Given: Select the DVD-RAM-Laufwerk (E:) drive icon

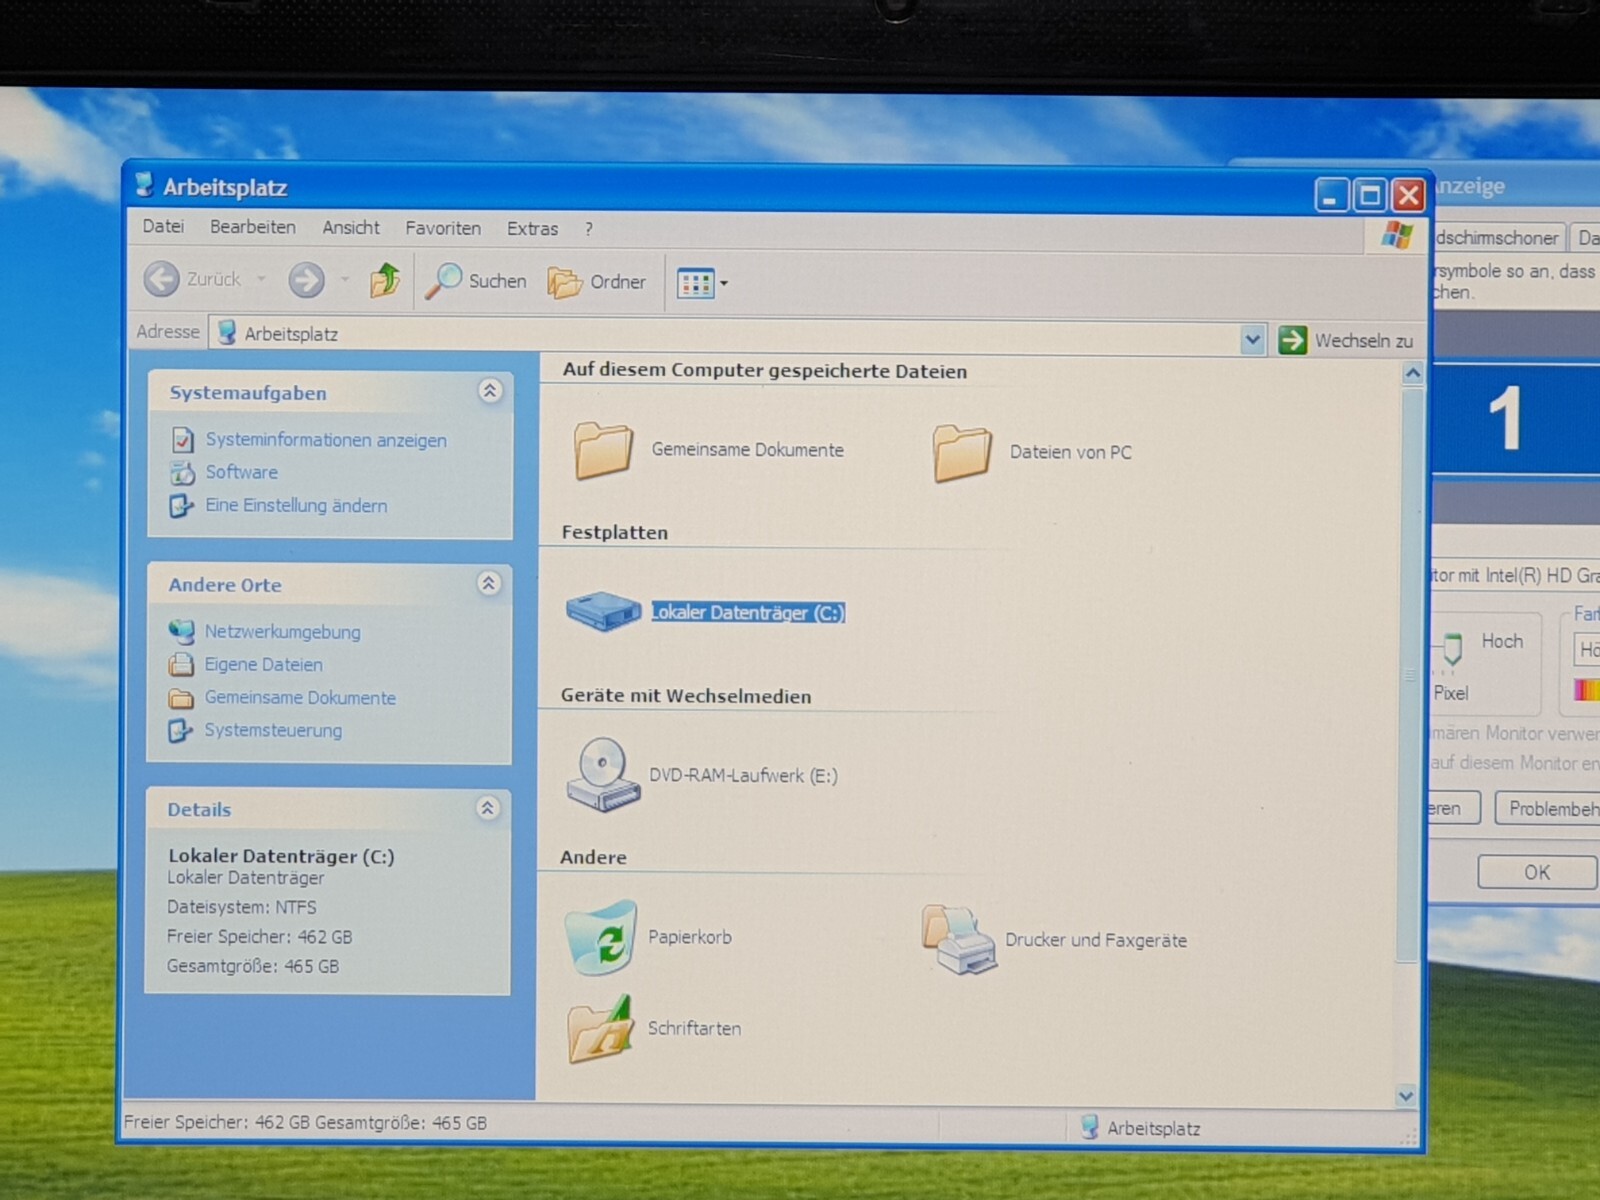Looking at the screenshot, I should pos(602,775).
